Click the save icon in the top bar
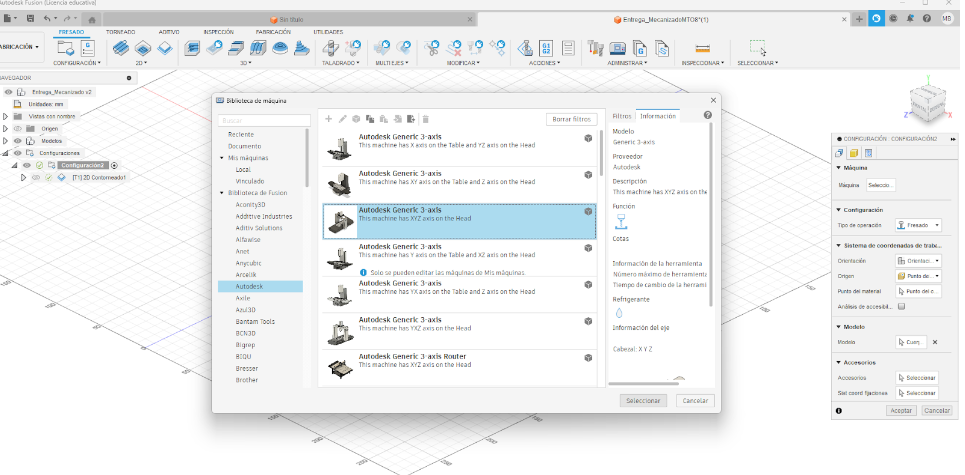This screenshot has width=965, height=475. [31, 19]
